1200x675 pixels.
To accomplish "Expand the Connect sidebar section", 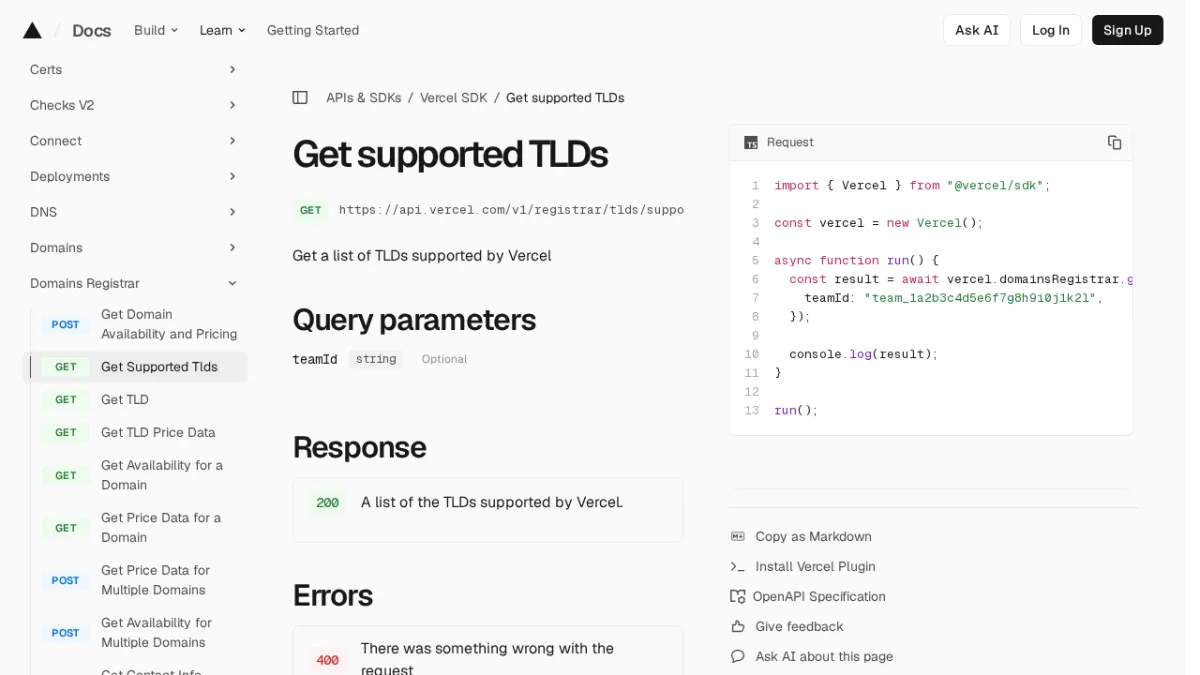I will 134,141.
